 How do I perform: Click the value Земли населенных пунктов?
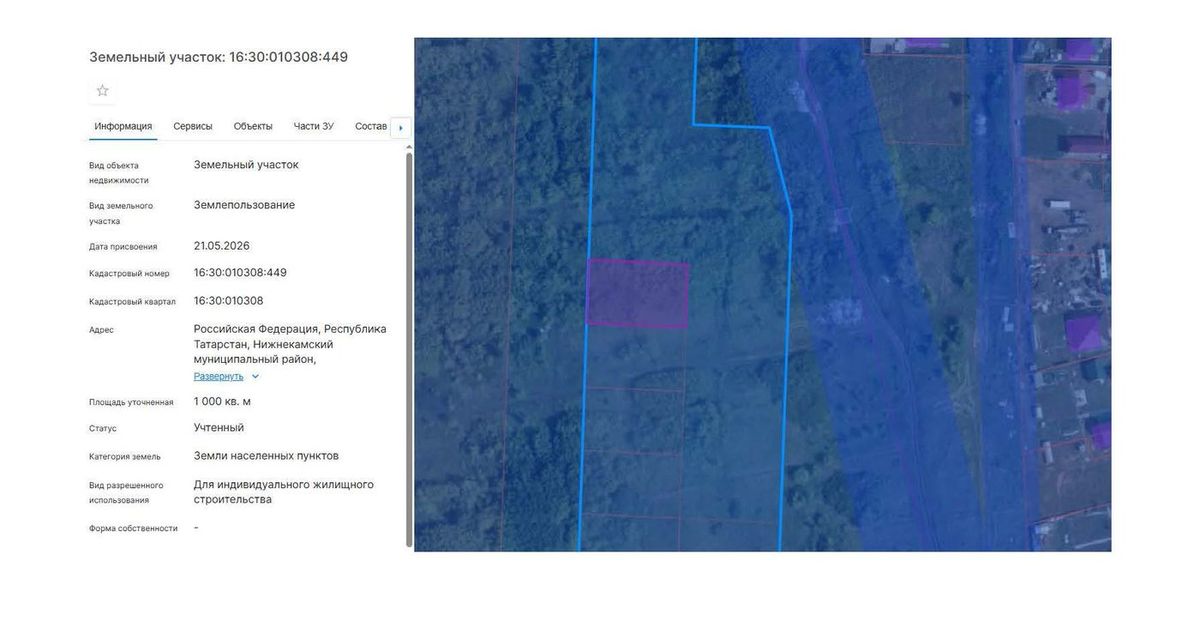(x=266, y=455)
